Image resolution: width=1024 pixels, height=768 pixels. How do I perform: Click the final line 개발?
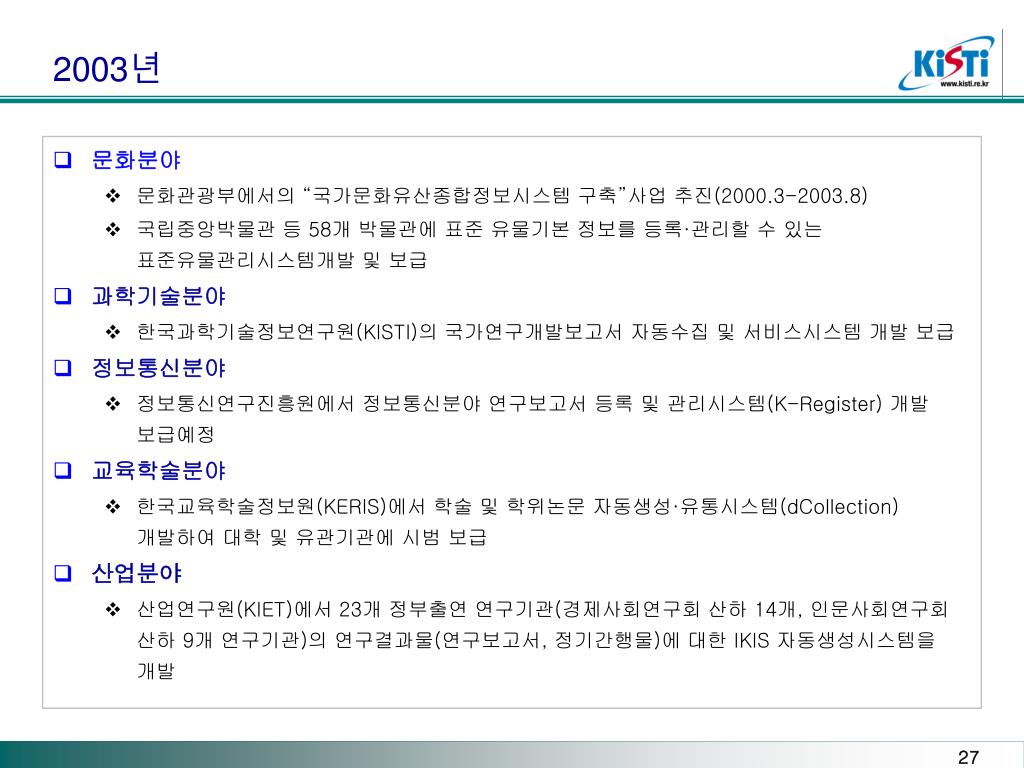(x=155, y=671)
